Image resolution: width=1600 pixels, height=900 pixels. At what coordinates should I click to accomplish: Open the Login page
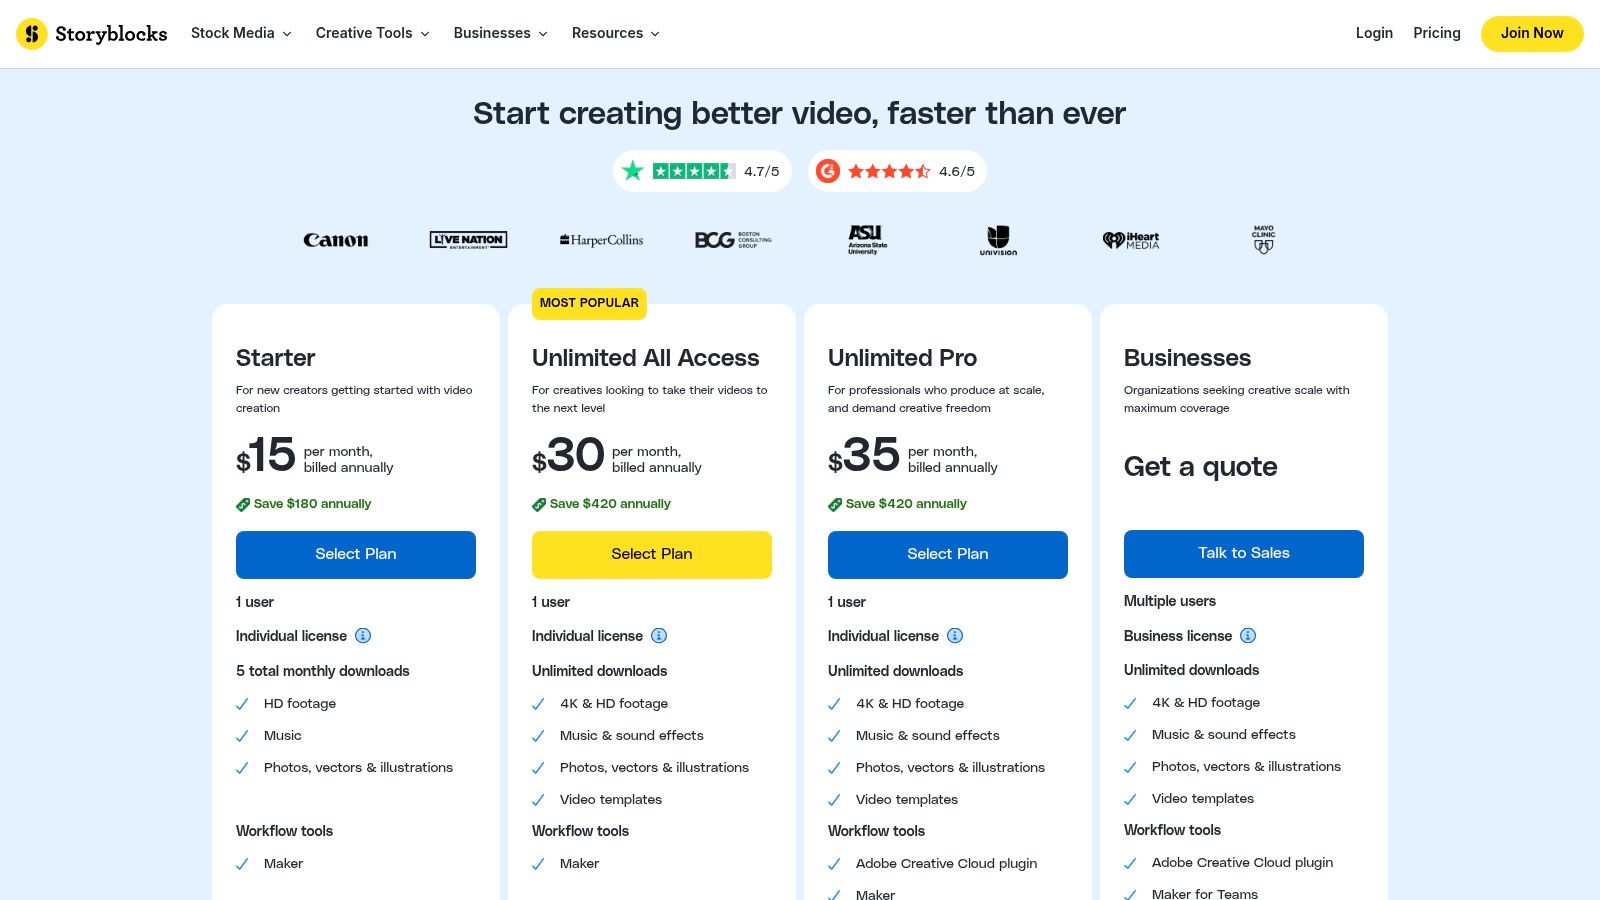(x=1374, y=33)
